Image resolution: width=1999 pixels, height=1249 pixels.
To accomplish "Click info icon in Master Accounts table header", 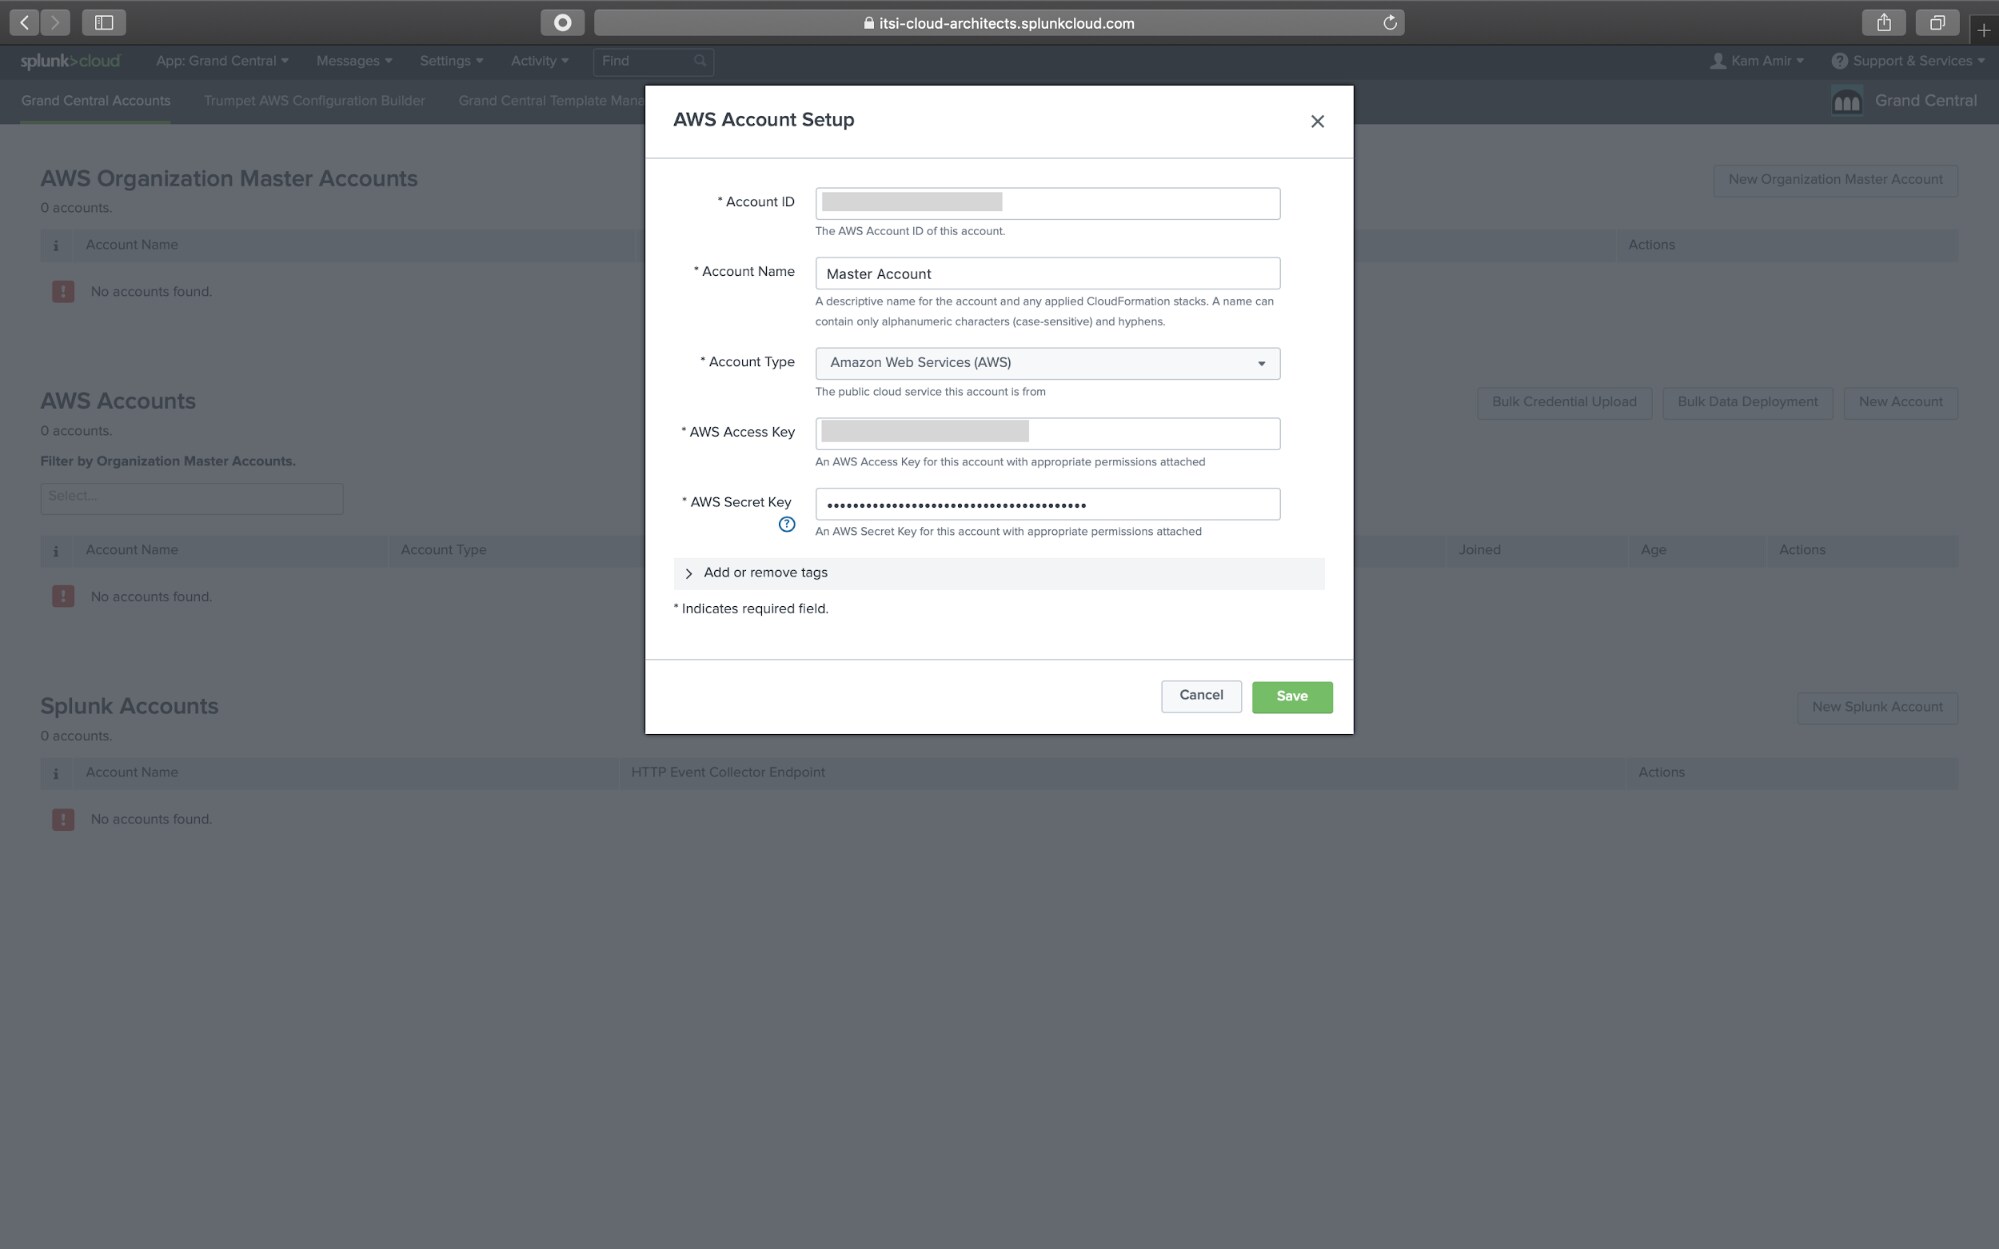I will (x=56, y=245).
